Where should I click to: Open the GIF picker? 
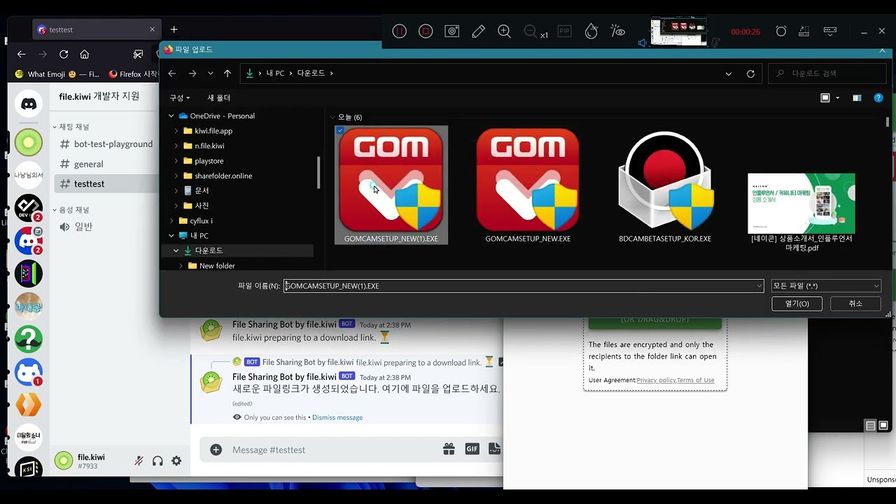tap(472, 449)
